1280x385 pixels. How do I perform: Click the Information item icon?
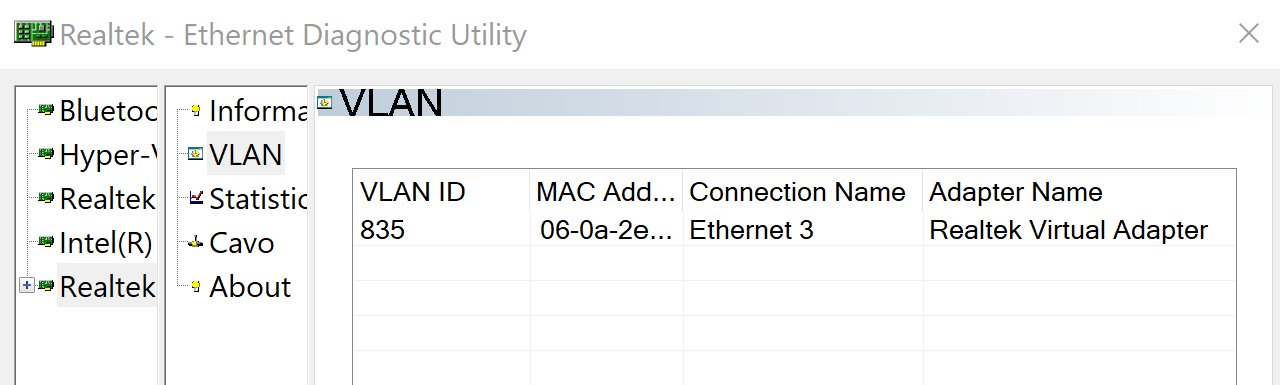(195, 110)
